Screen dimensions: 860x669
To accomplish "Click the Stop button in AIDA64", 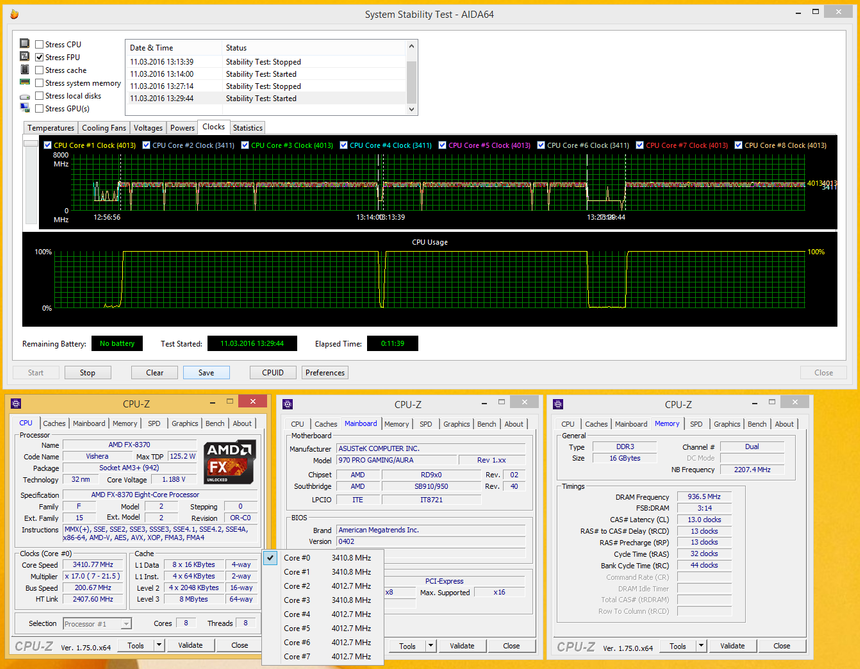I will point(88,372).
